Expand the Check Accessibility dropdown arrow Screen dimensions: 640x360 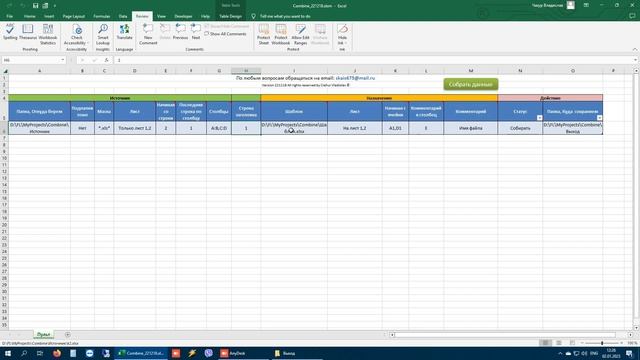(87, 43)
